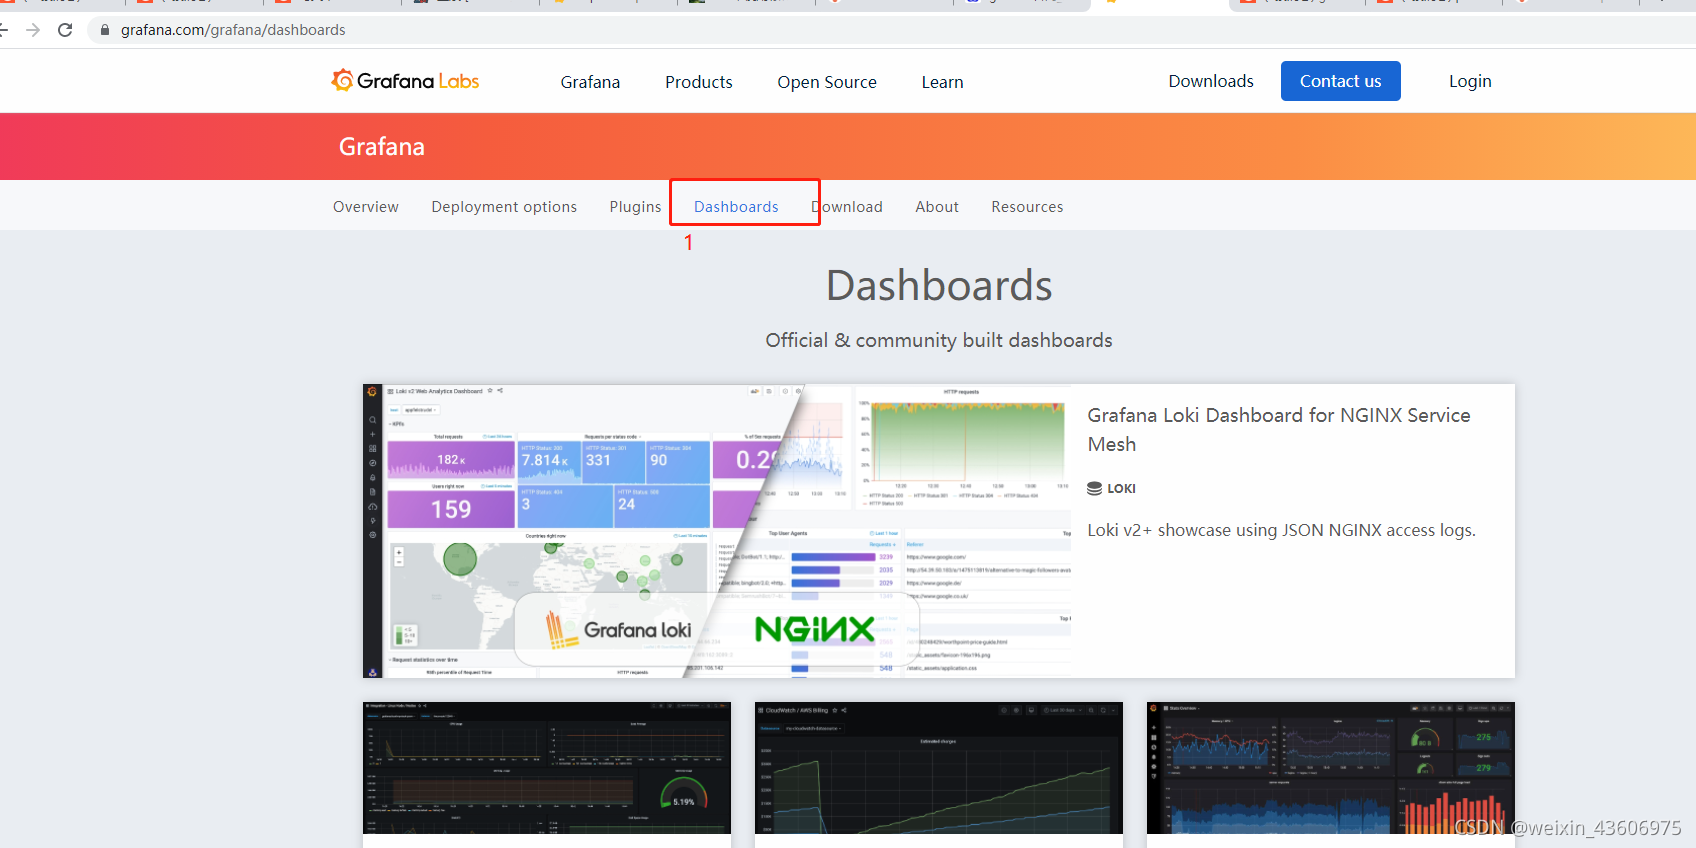Switch to the About tab
The width and height of the screenshot is (1696, 848).
937,207
